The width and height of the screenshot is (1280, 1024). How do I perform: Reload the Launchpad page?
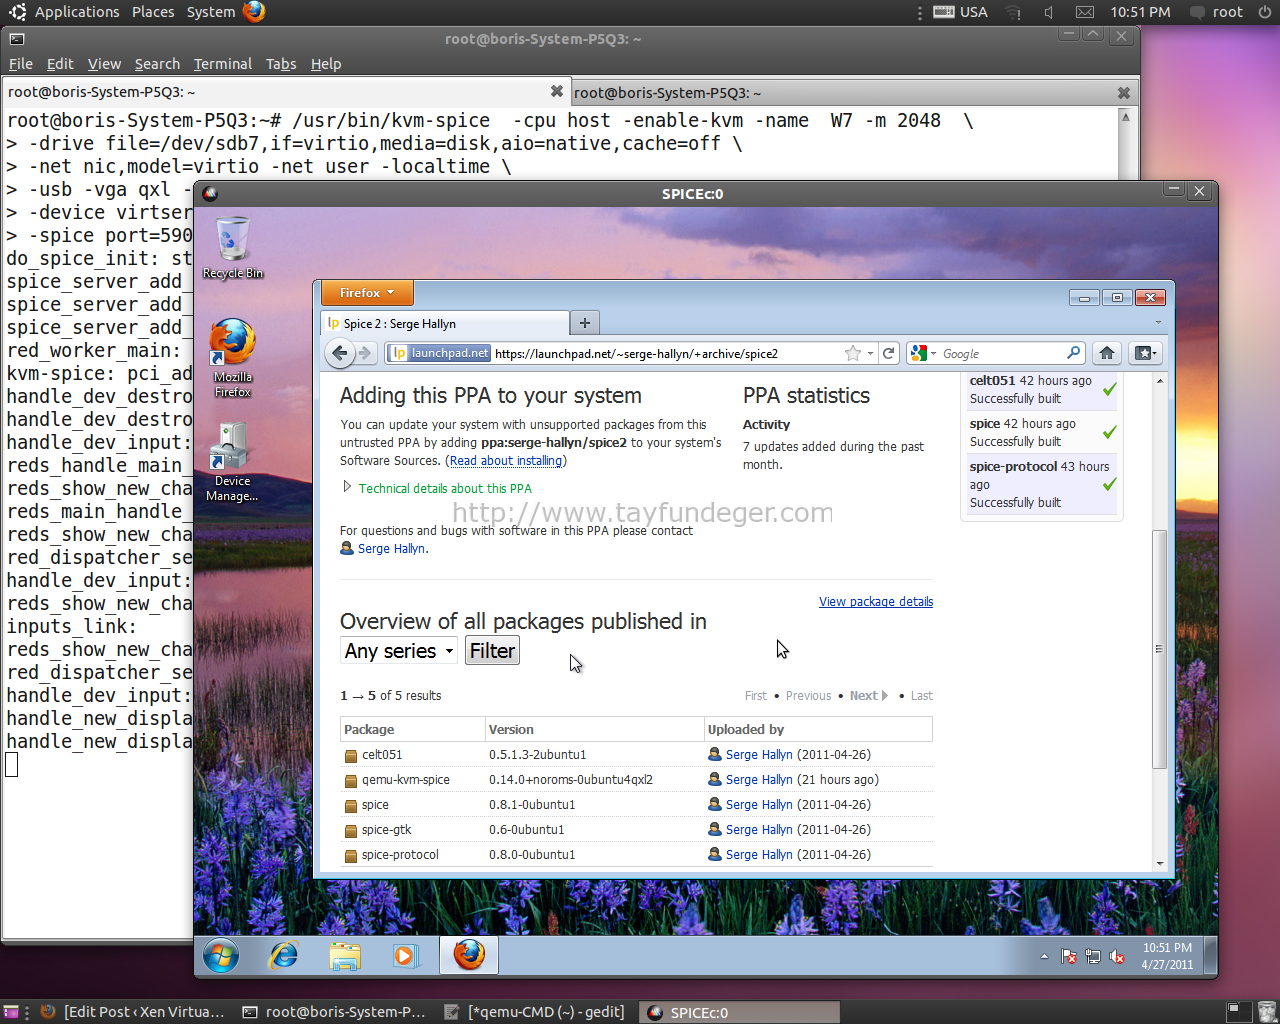coord(888,353)
